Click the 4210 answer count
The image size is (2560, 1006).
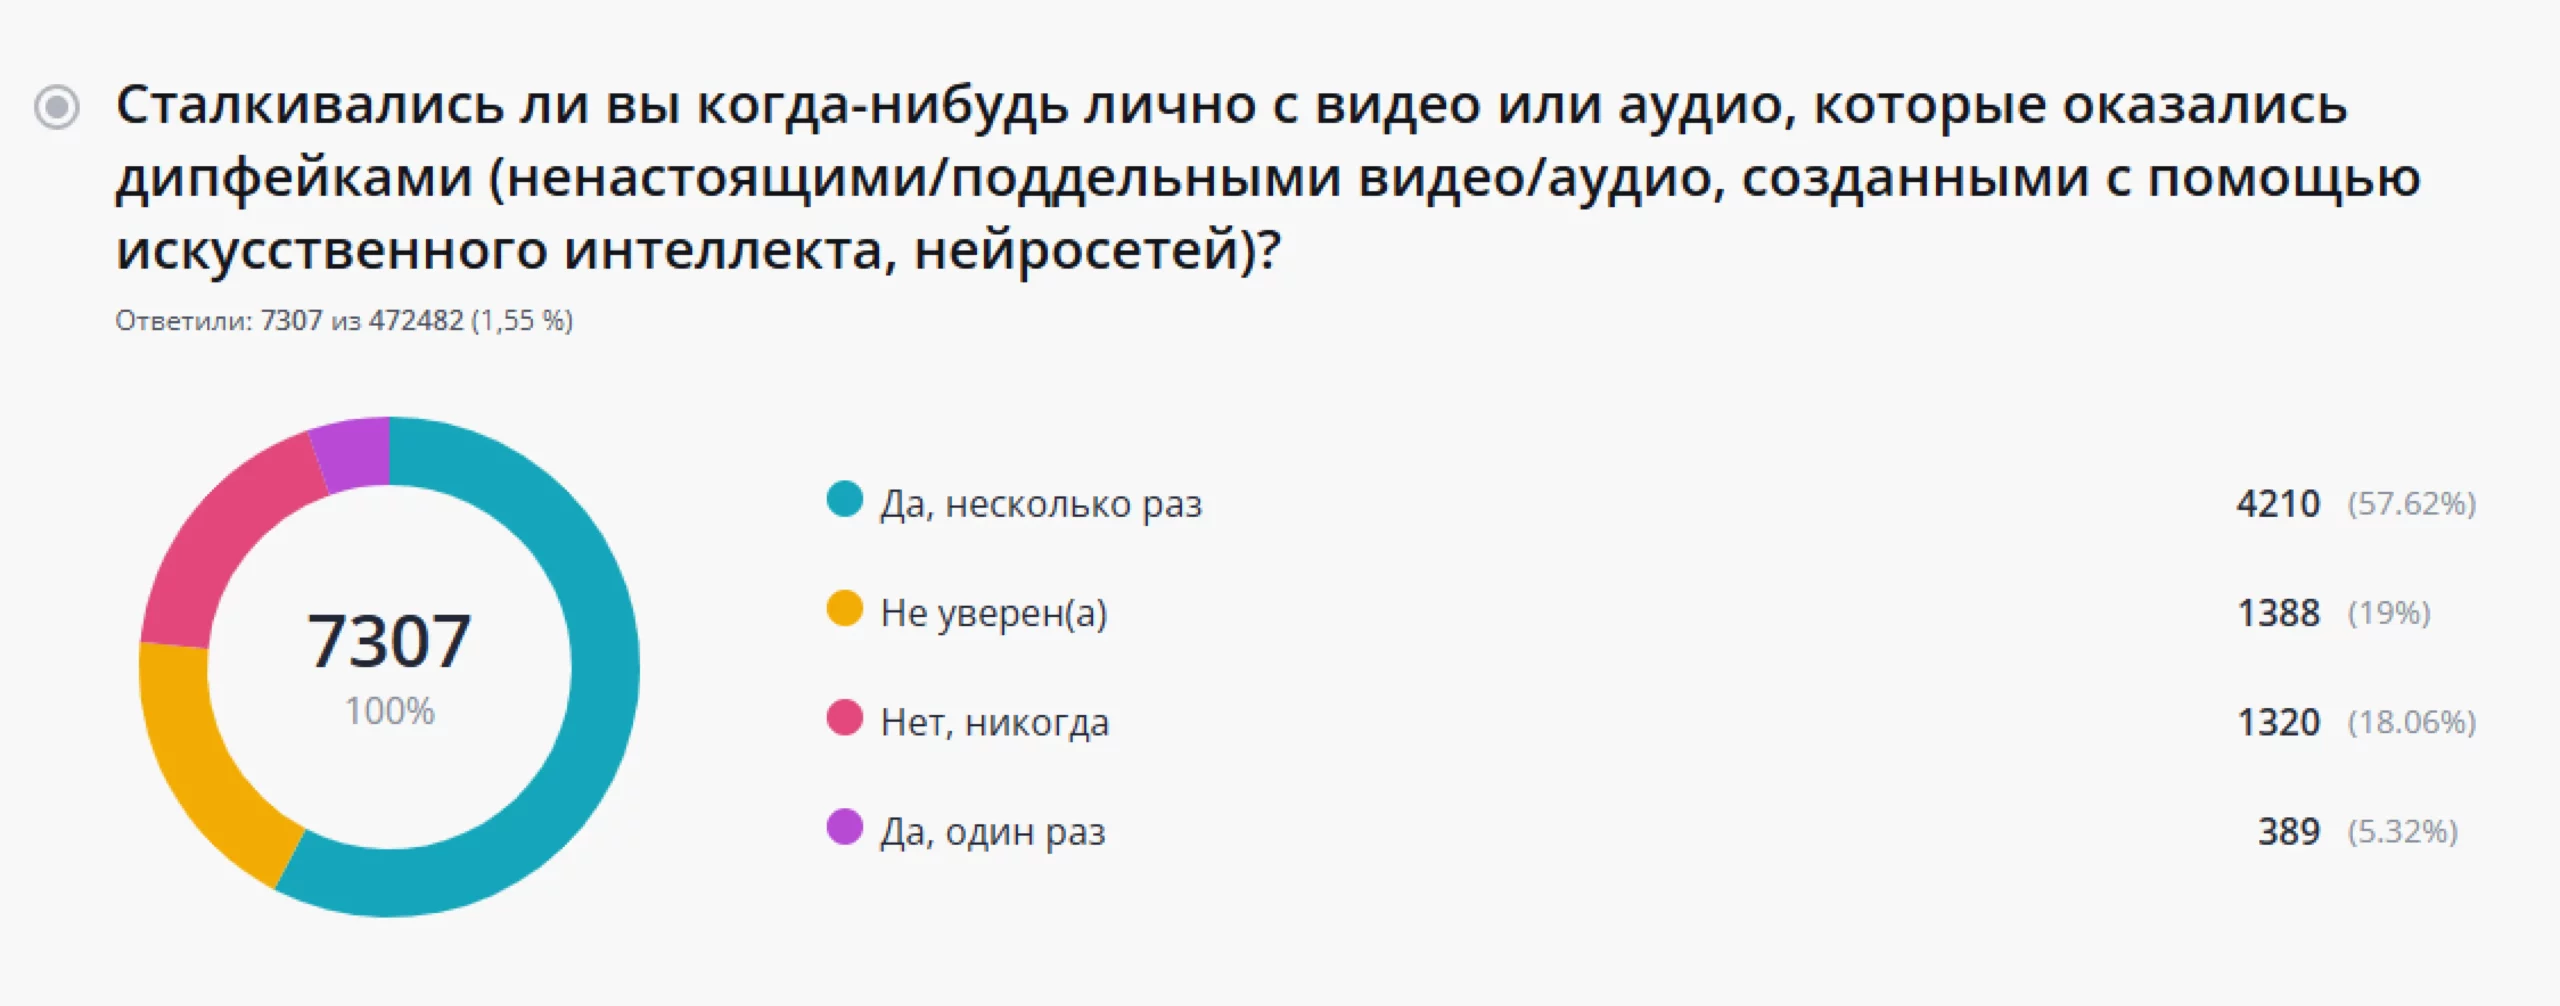[x=2278, y=504]
